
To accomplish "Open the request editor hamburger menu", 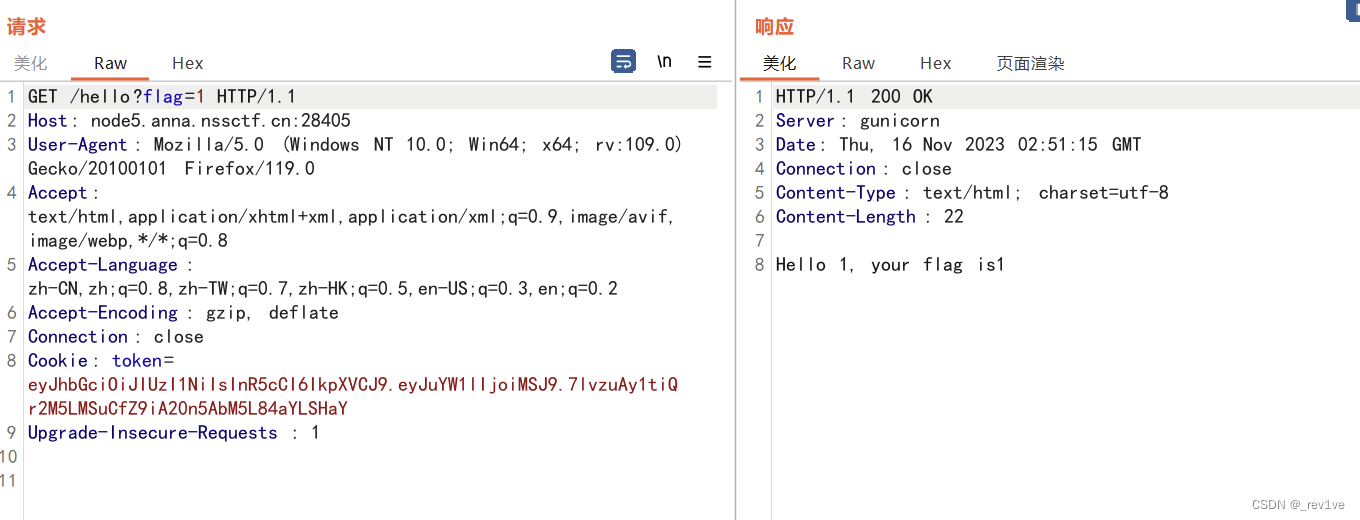I will coord(705,61).
